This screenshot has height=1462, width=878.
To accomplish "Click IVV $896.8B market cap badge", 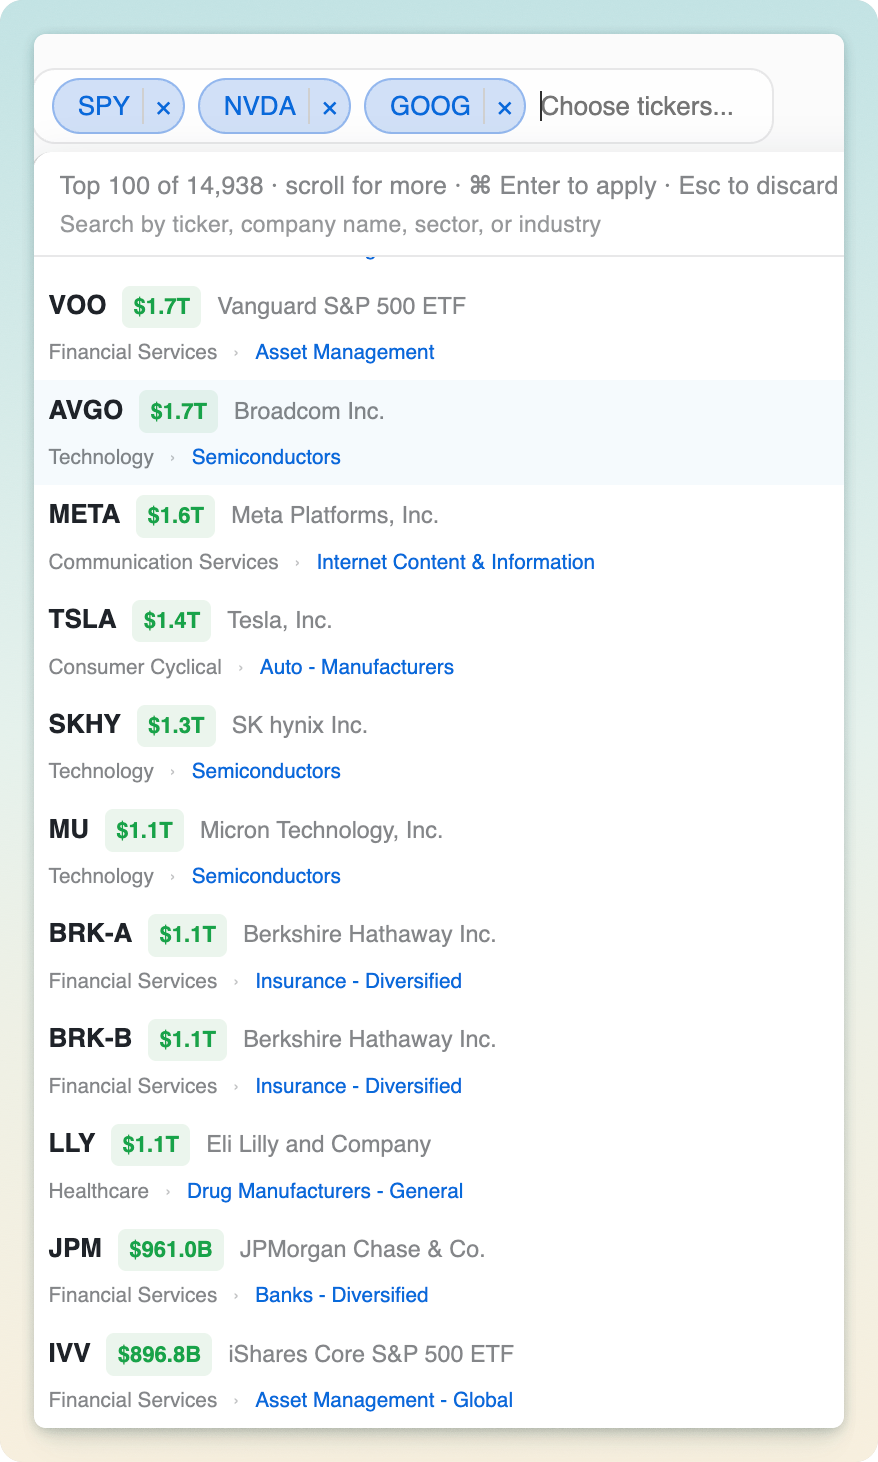I will pos(159,1355).
